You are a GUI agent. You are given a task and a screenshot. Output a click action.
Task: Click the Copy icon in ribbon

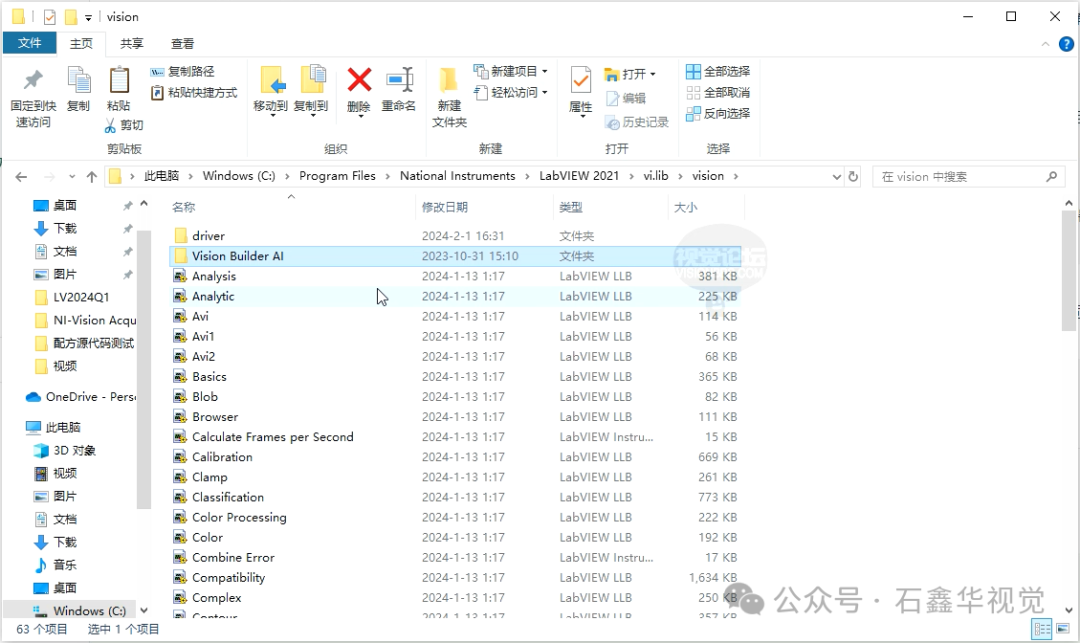[79, 80]
